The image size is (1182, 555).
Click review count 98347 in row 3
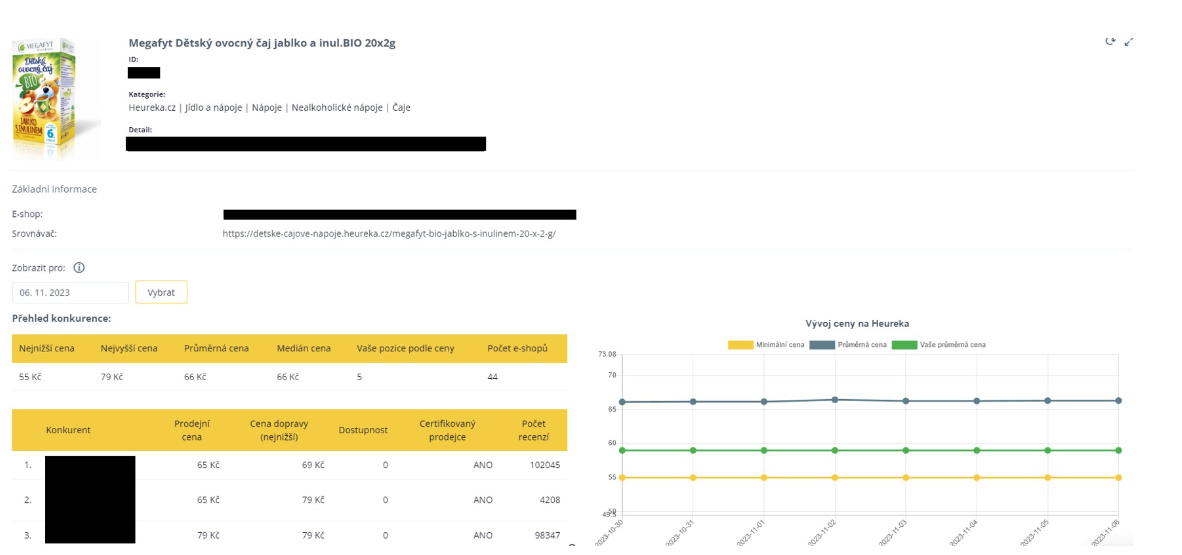click(547, 535)
